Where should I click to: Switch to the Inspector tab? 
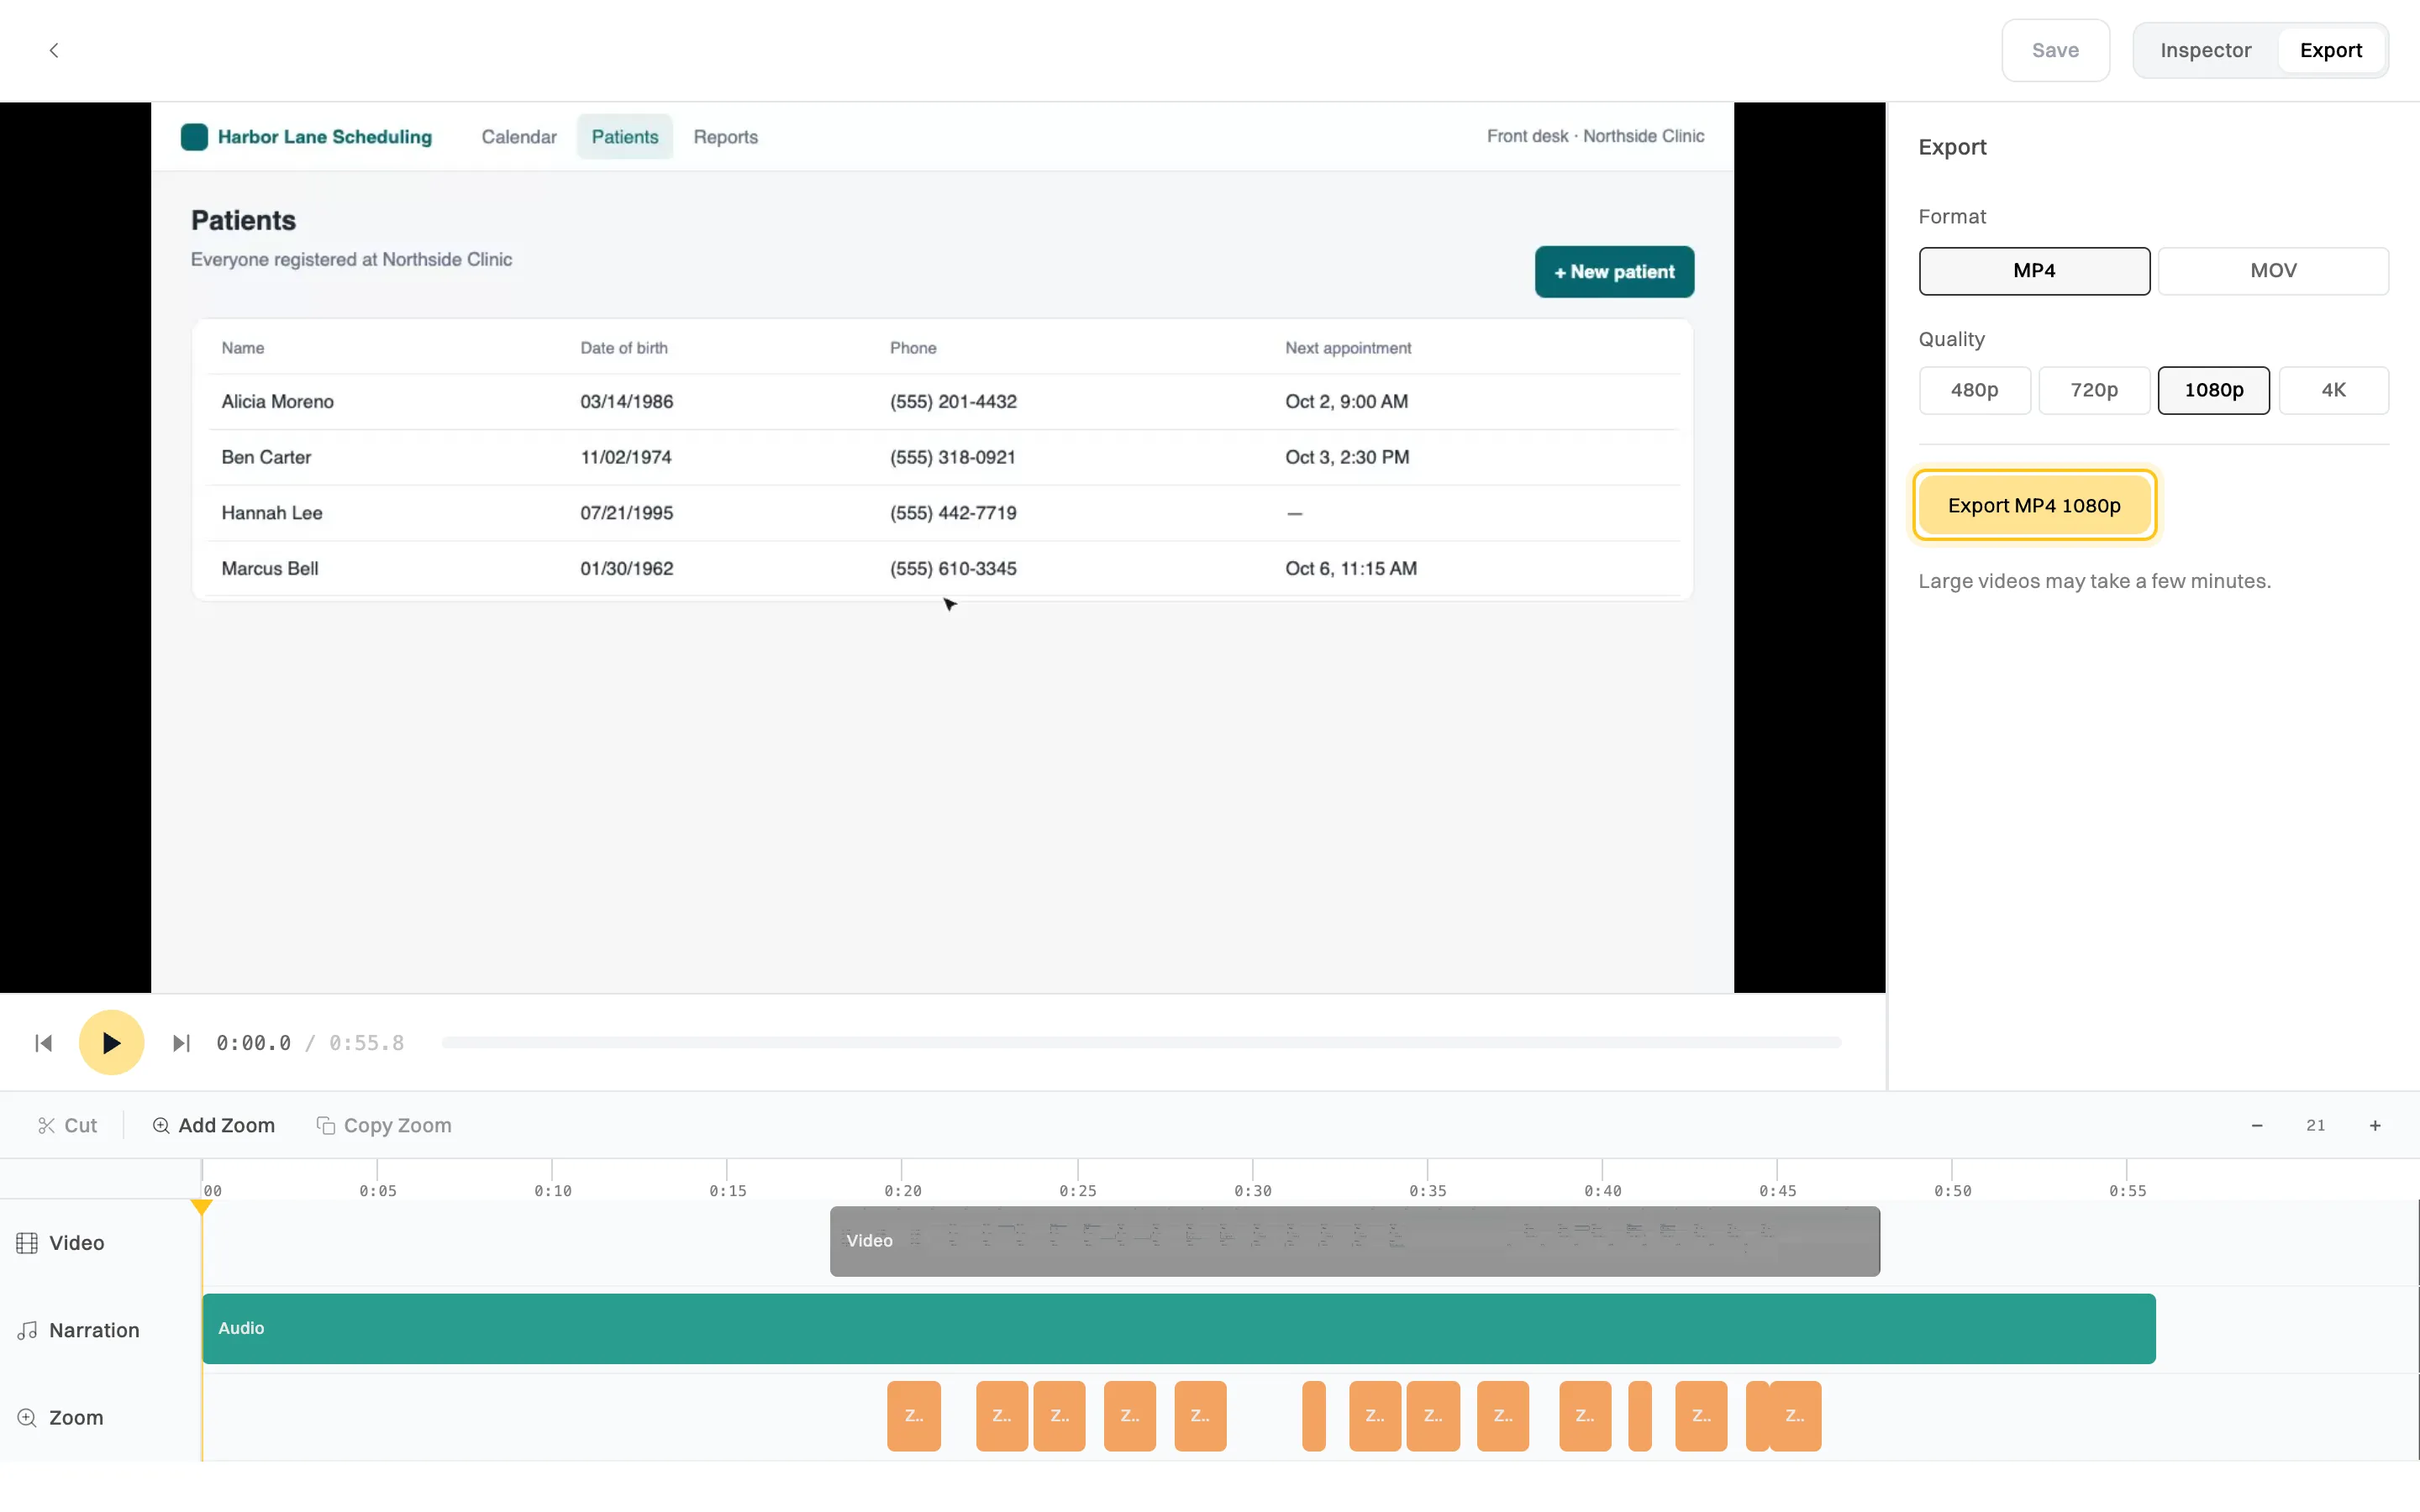coord(2205,50)
